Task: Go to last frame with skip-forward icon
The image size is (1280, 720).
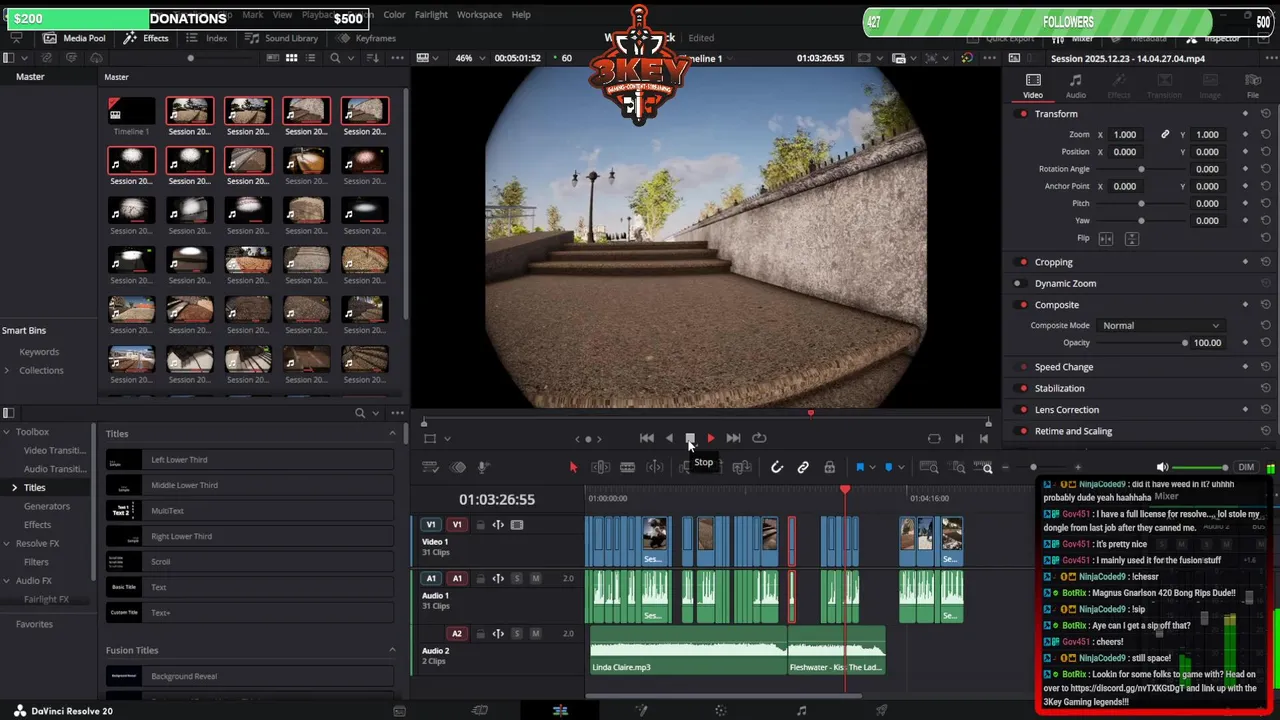Action: [733, 438]
